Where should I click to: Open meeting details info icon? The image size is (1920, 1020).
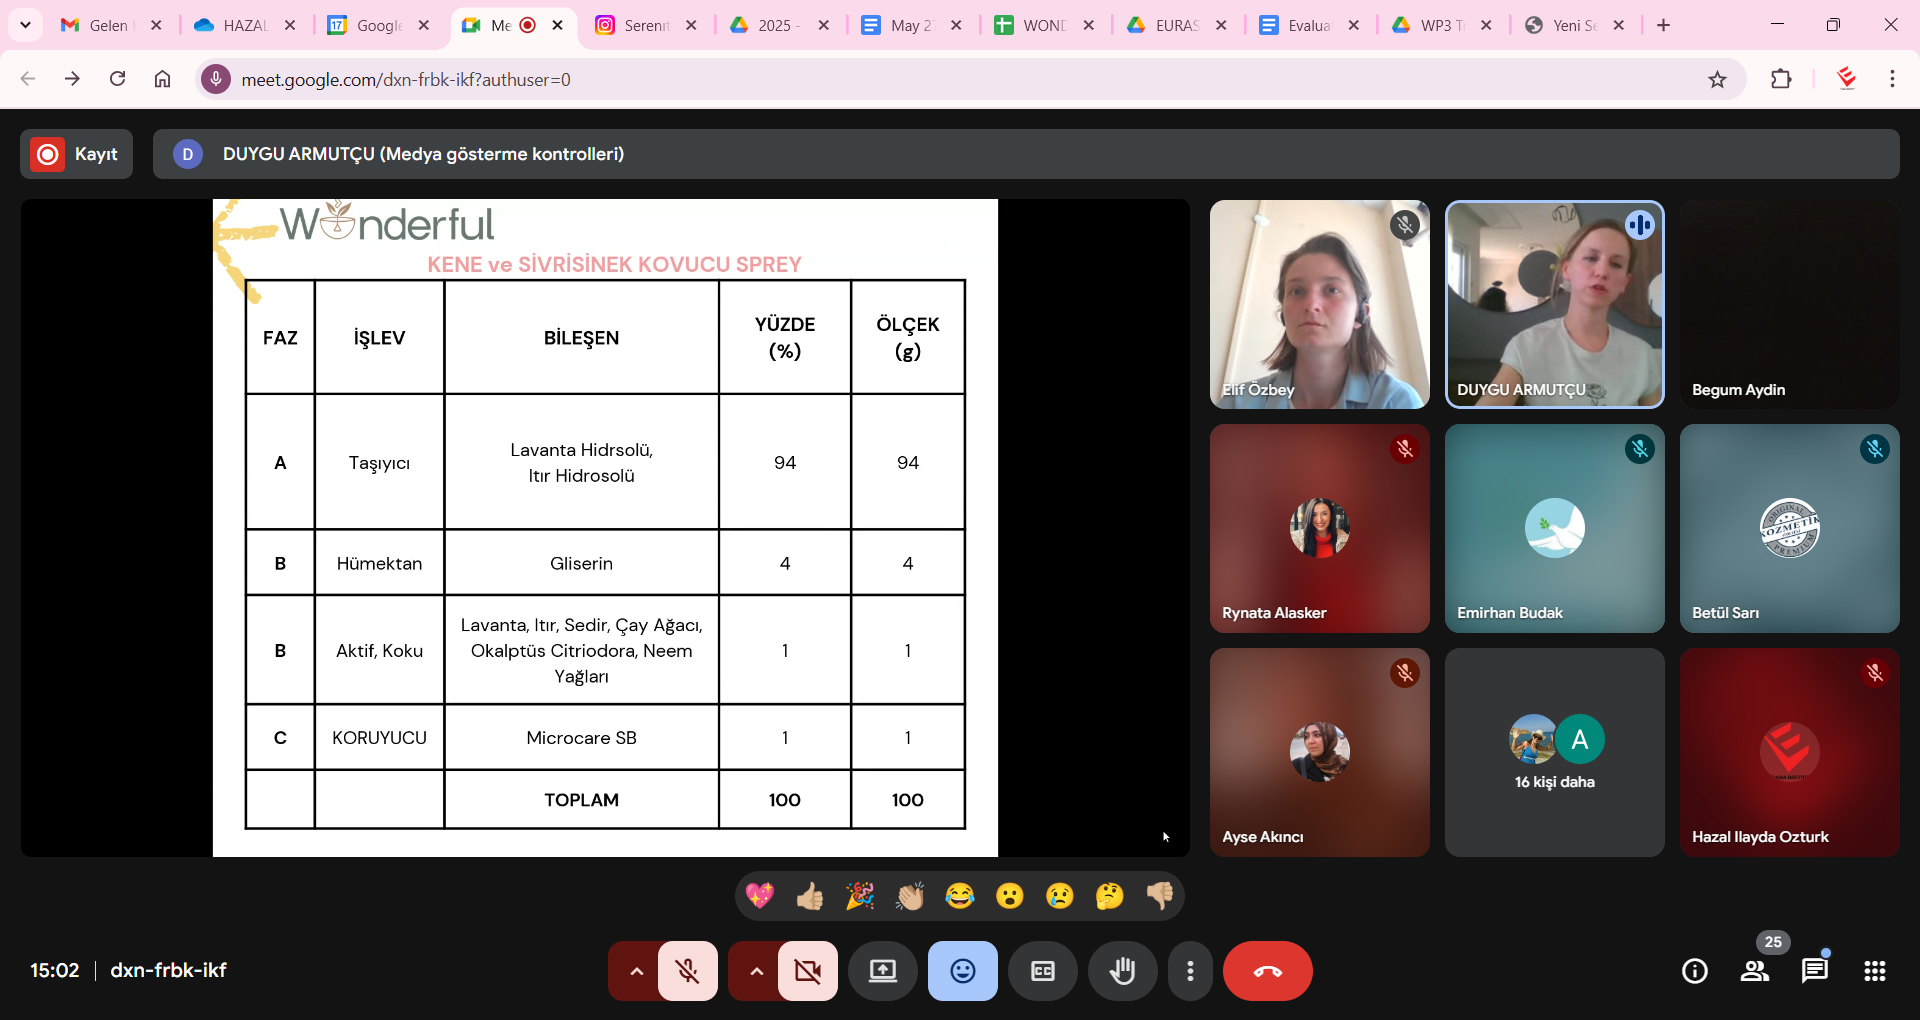(1694, 971)
